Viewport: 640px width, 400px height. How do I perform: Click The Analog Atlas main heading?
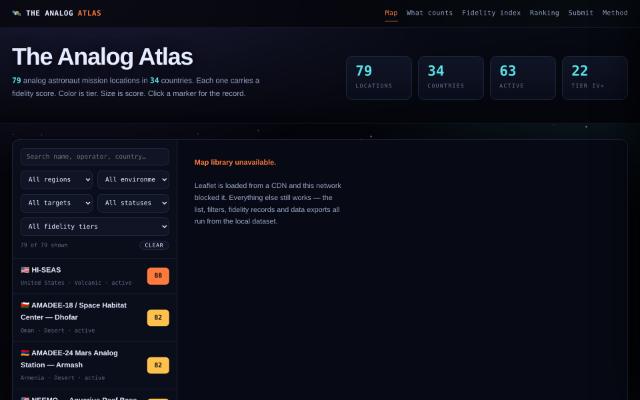point(102,57)
